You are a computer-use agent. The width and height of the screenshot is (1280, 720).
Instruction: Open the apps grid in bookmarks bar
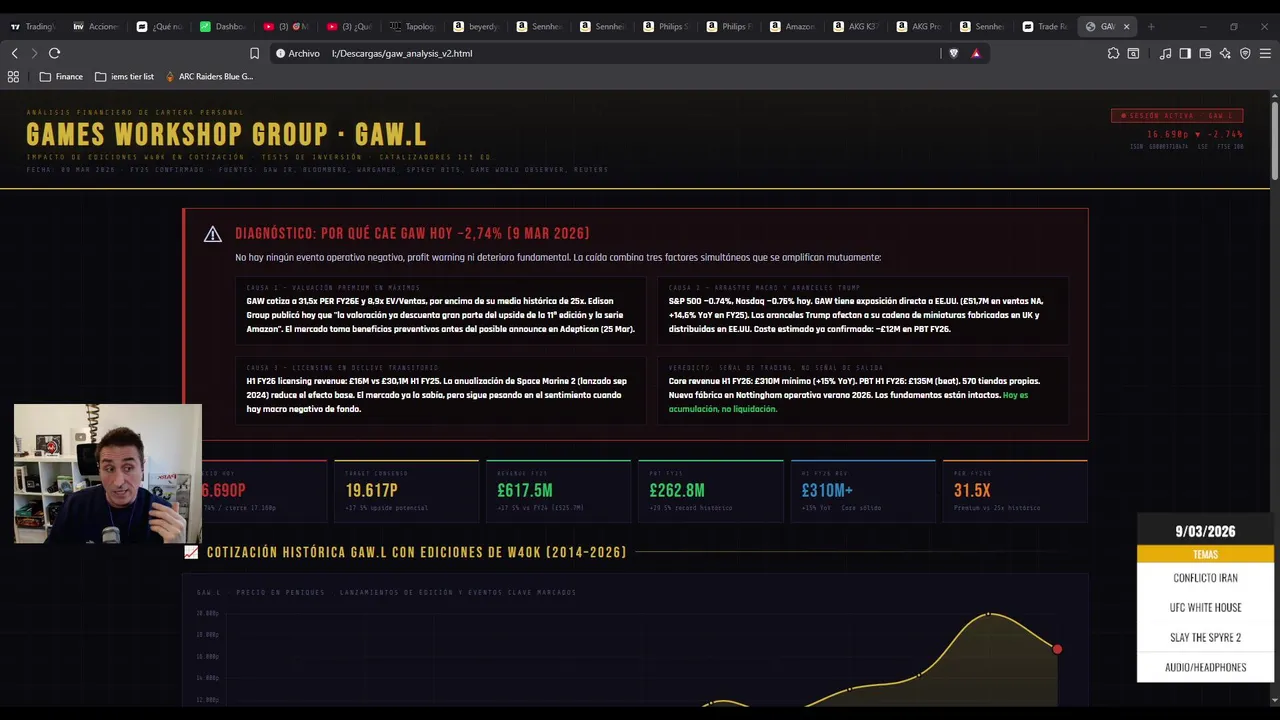[x=13, y=76]
